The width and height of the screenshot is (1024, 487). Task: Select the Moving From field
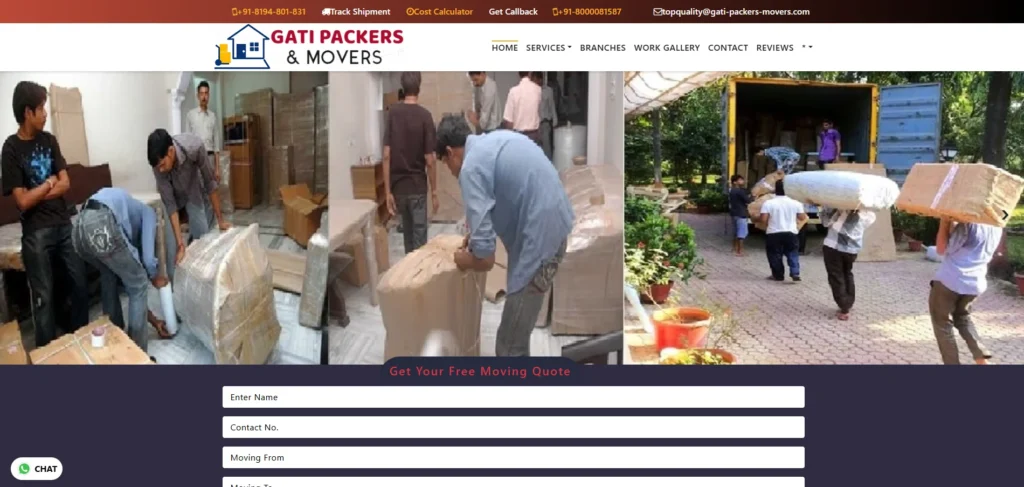click(513, 457)
